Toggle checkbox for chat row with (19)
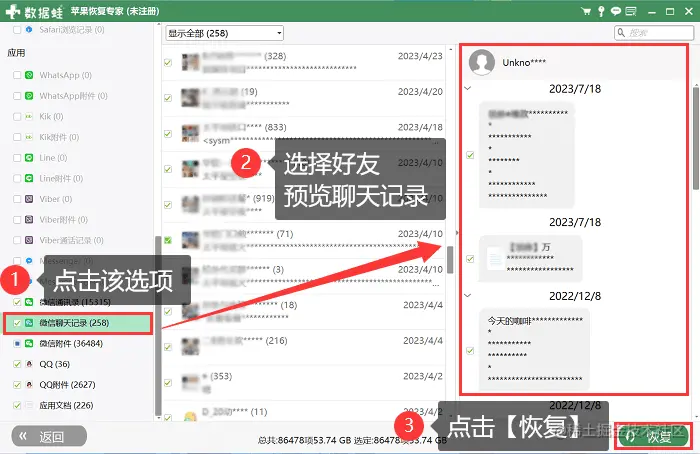 coord(168,98)
